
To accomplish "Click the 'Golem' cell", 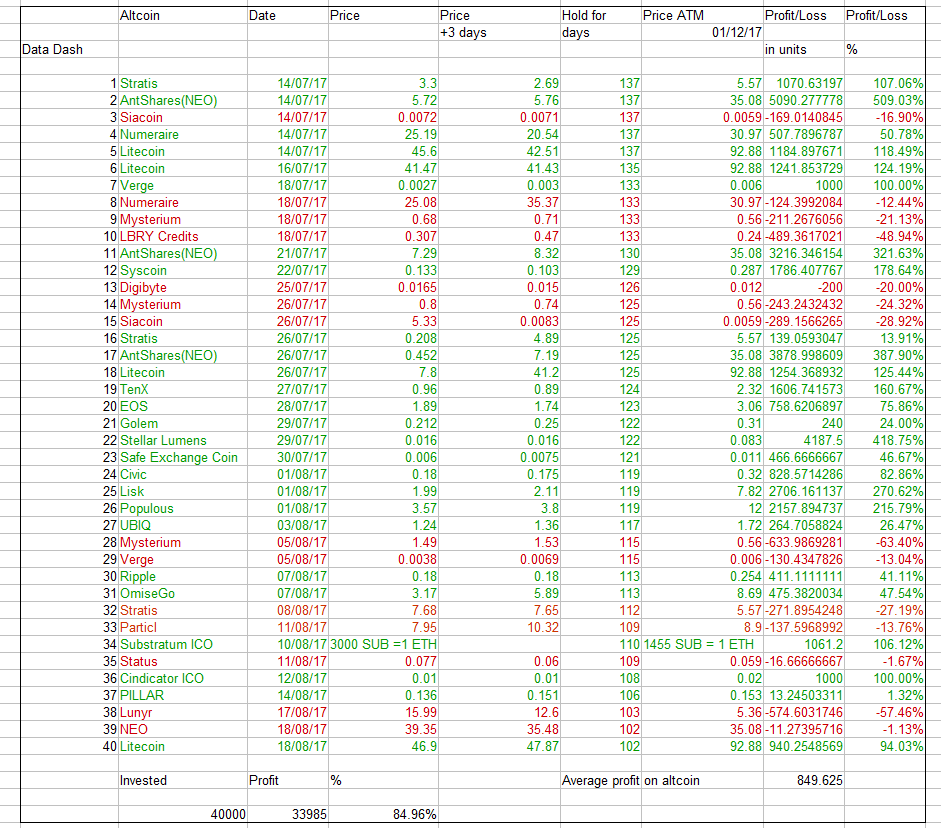I will point(183,423).
